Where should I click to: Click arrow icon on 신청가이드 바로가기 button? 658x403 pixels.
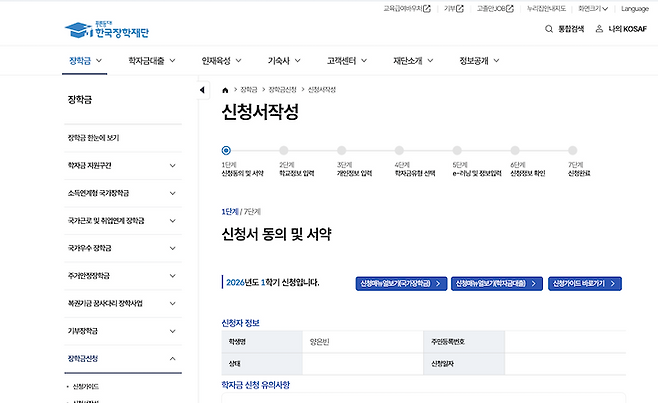click(613, 284)
